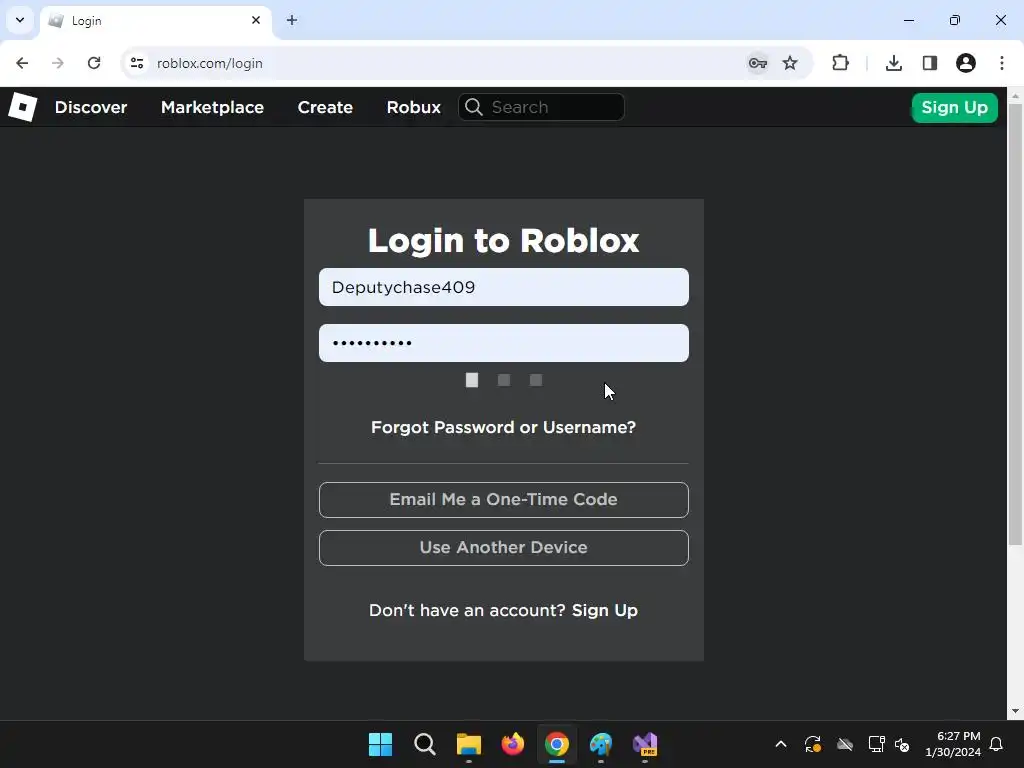Image resolution: width=1024 pixels, height=768 pixels.
Task: Click Use Another Device button
Action: pos(504,548)
